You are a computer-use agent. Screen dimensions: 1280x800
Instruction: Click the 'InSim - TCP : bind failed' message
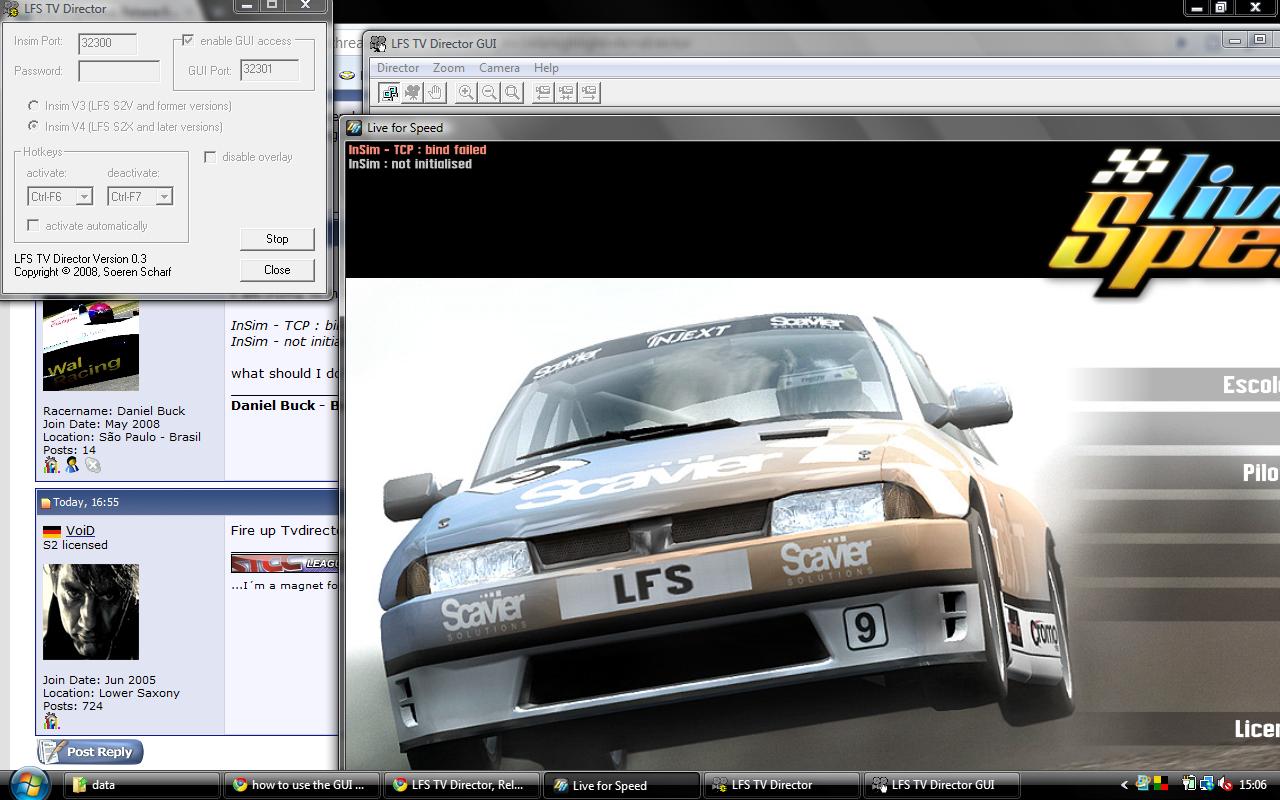(x=417, y=150)
